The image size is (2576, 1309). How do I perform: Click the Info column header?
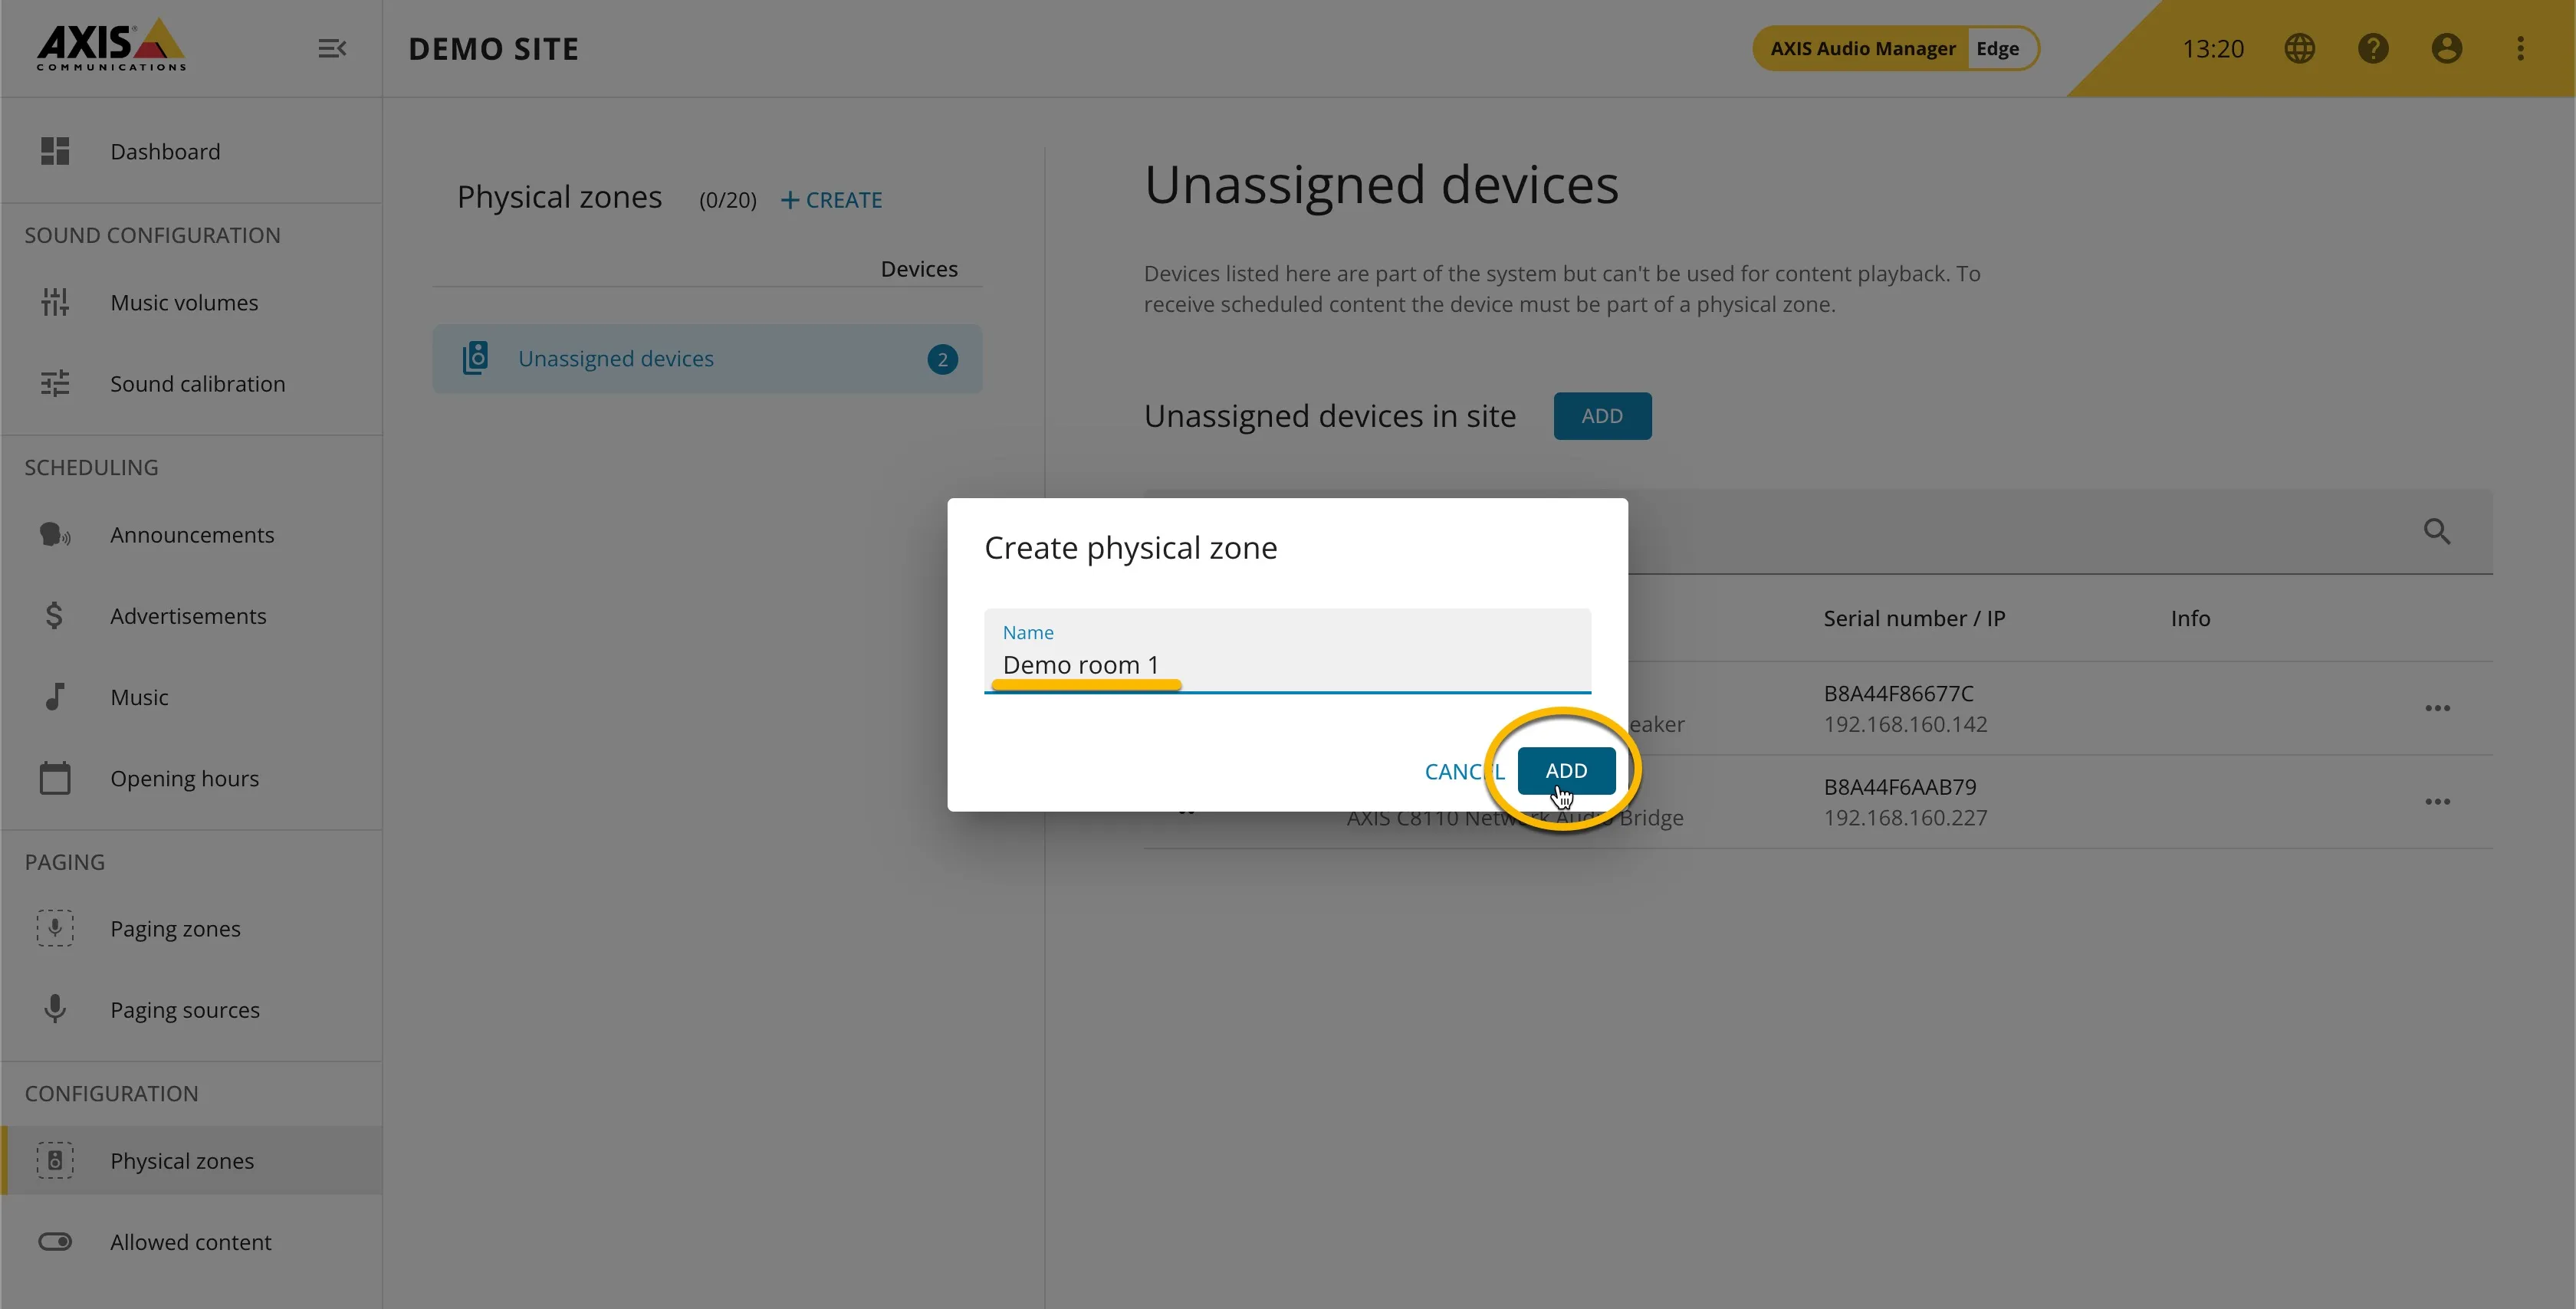(x=2190, y=618)
